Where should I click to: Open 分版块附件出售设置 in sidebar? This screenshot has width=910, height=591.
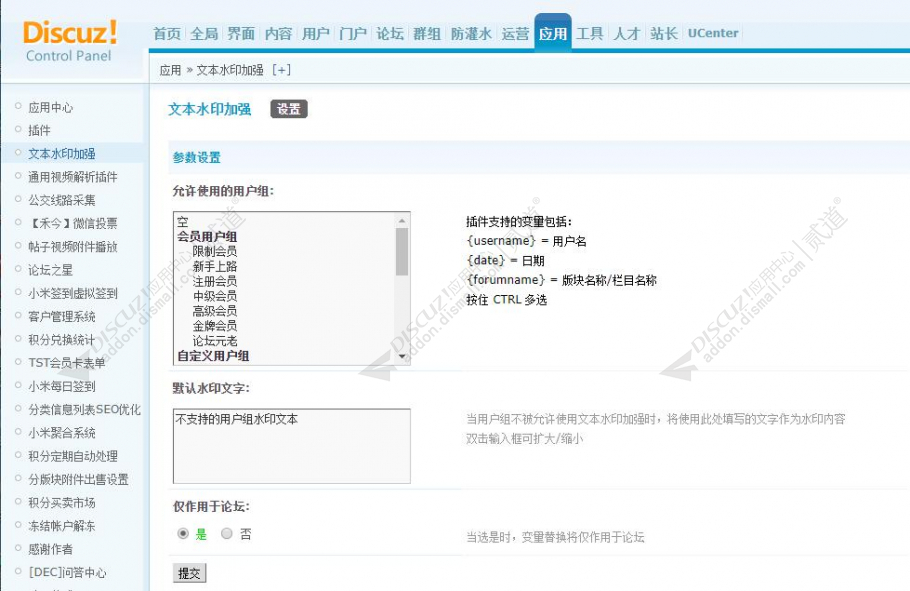[x=78, y=479]
